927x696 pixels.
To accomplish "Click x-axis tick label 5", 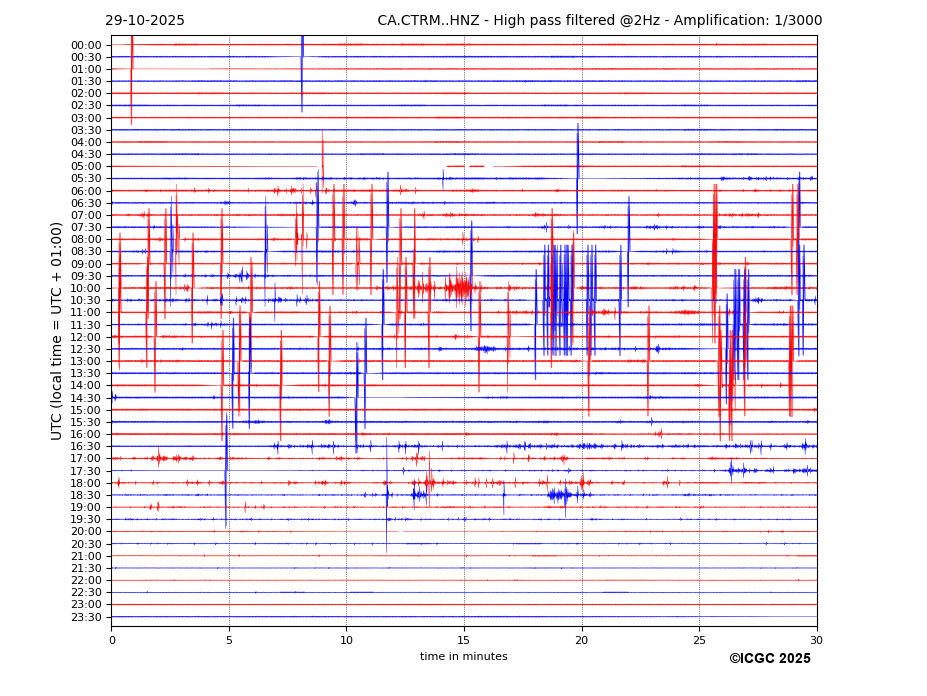I will click(x=229, y=640).
